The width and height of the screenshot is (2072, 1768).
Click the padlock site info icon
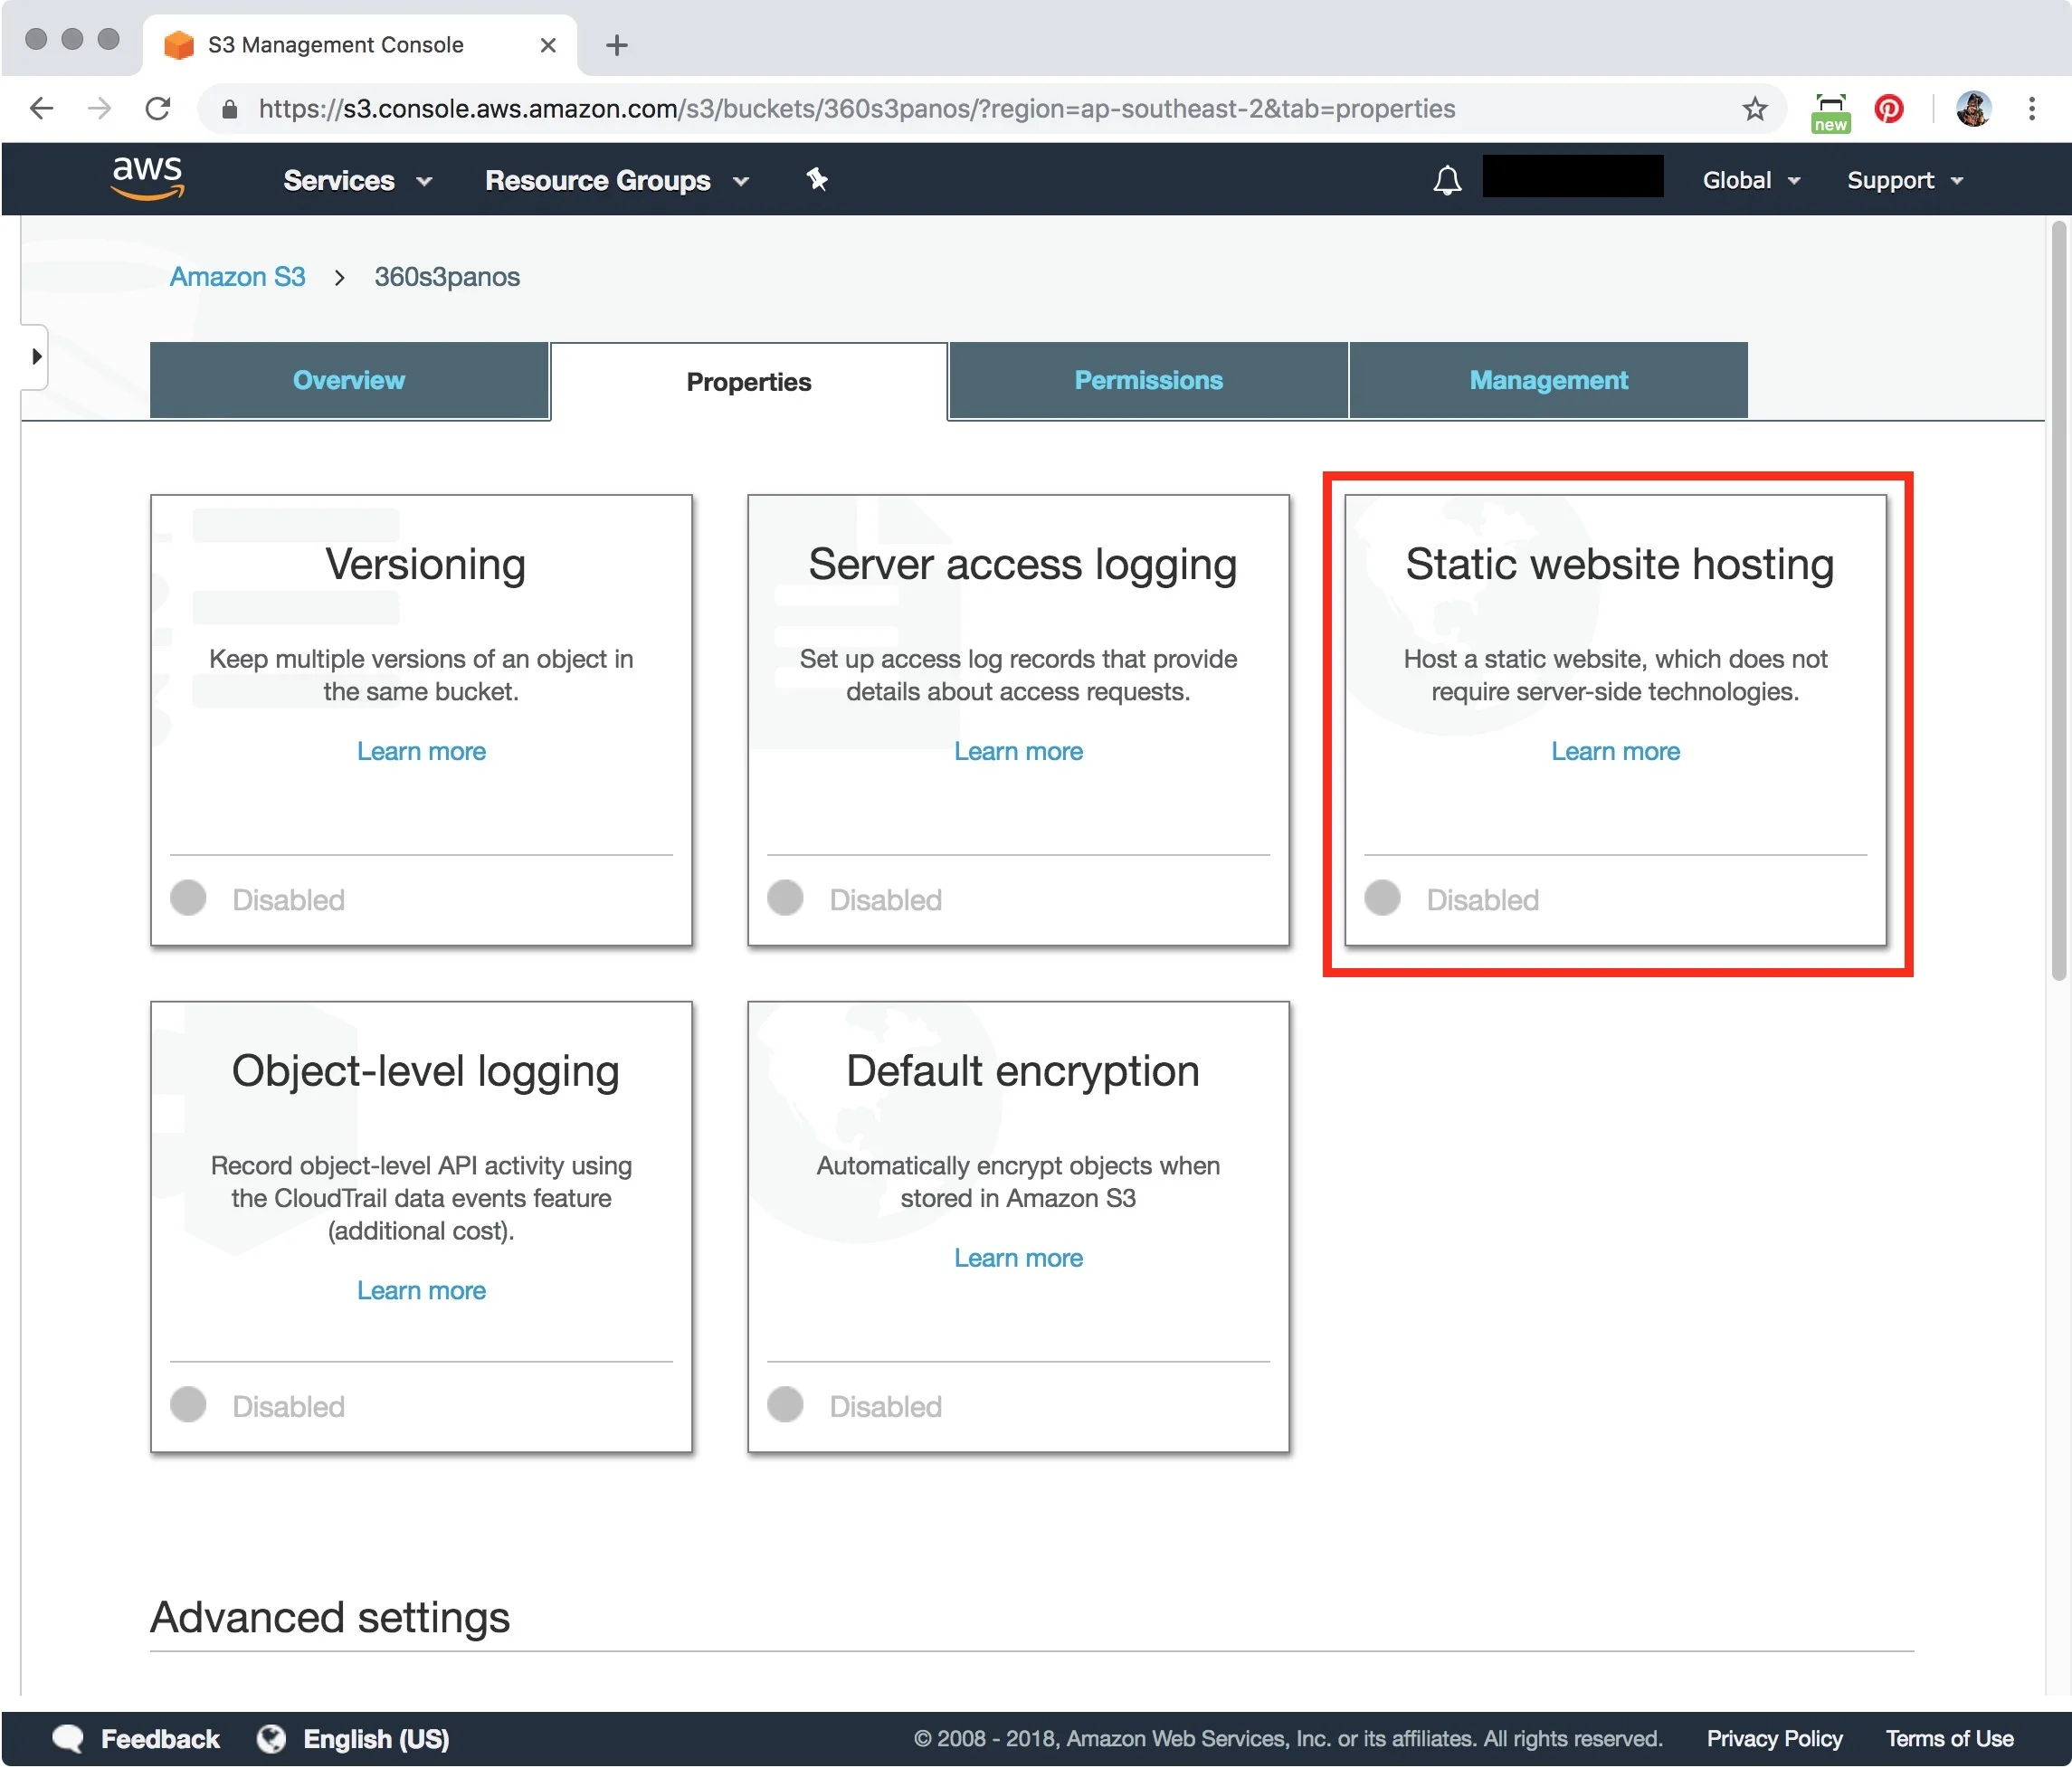click(x=229, y=109)
